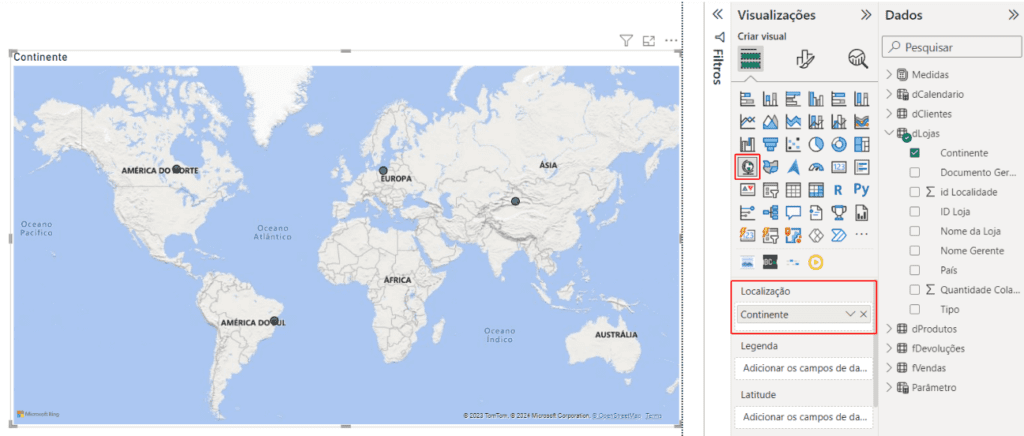Screen dimensions: 1024x436
Task: Click the Legenda add fields box
Action: 803,368
